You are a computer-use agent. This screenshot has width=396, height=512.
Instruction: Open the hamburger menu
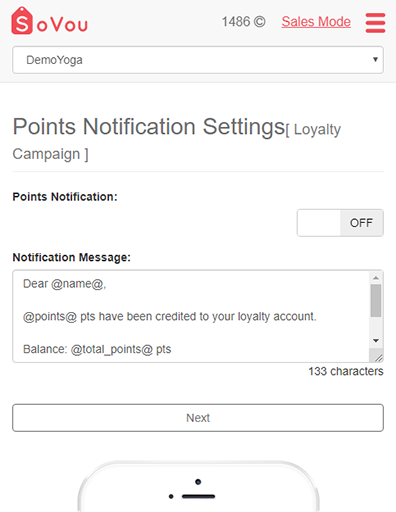click(375, 23)
